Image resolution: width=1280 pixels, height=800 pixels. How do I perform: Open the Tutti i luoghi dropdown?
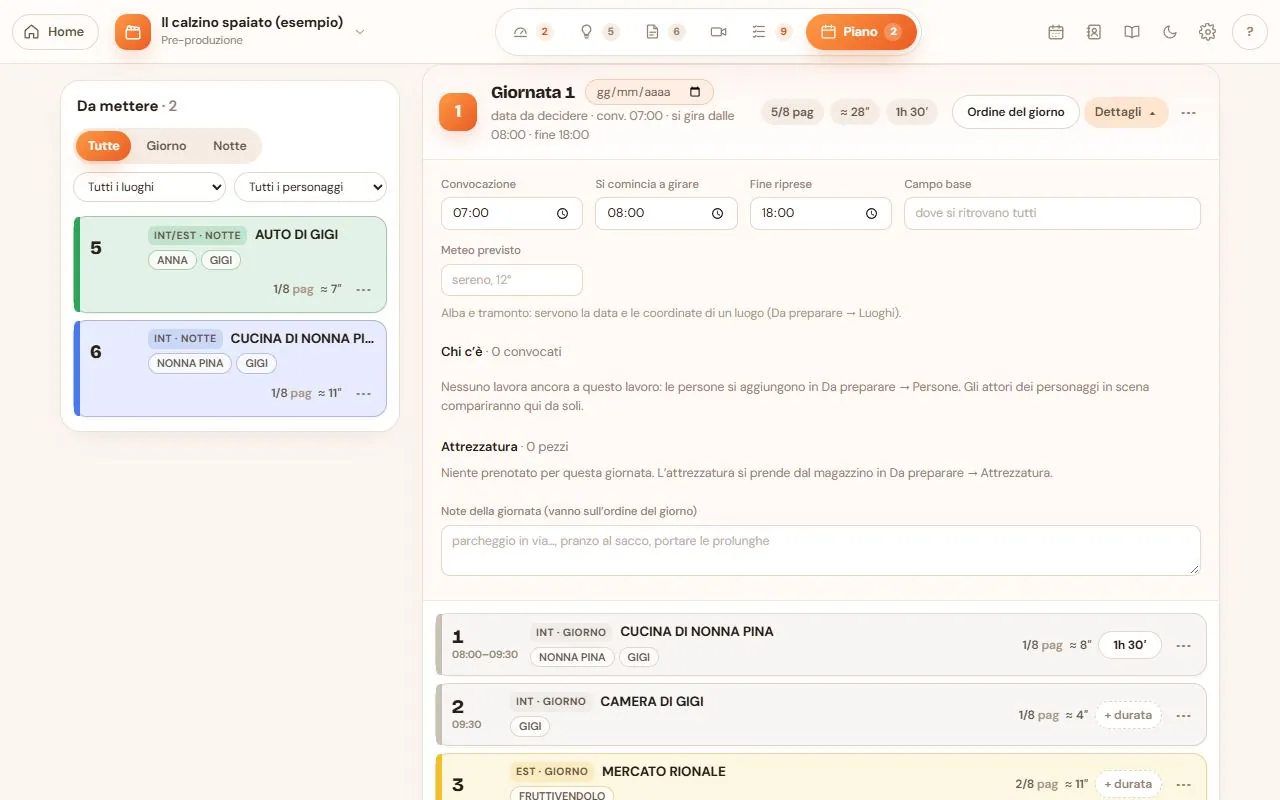click(150, 187)
